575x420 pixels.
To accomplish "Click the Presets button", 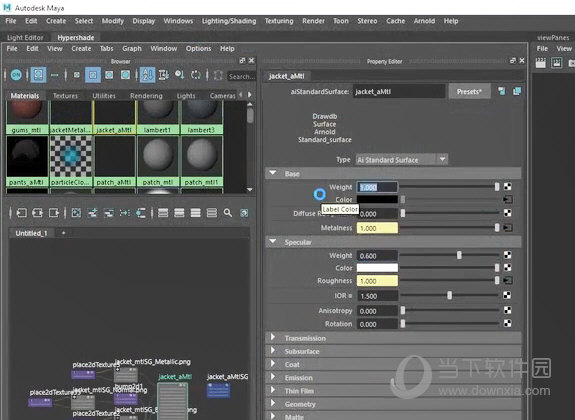I will [x=469, y=92].
